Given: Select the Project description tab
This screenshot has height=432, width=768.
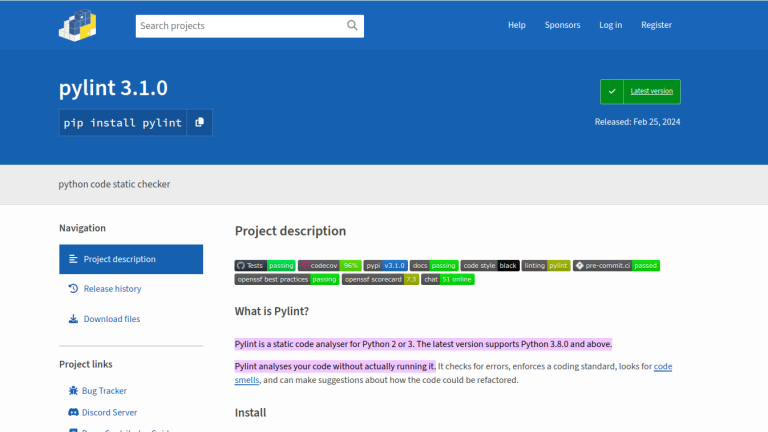Looking at the screenshot, I should click(x=131, y=259).
